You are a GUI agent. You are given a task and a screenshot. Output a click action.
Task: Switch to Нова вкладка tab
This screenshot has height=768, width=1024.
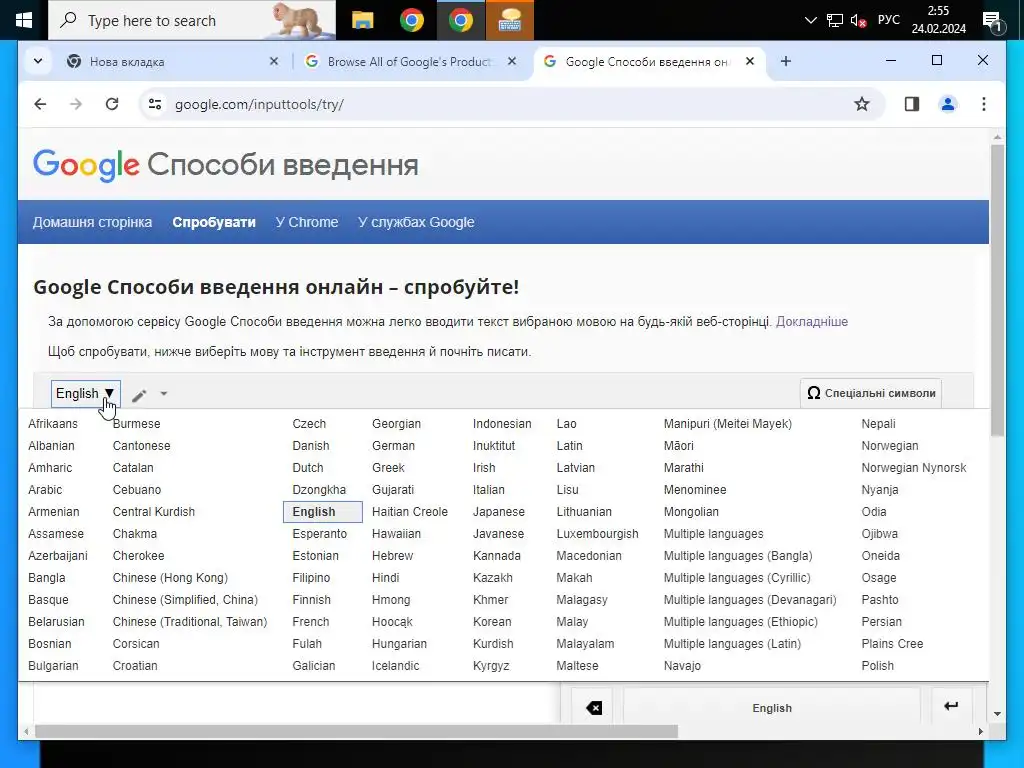[172, 61]
